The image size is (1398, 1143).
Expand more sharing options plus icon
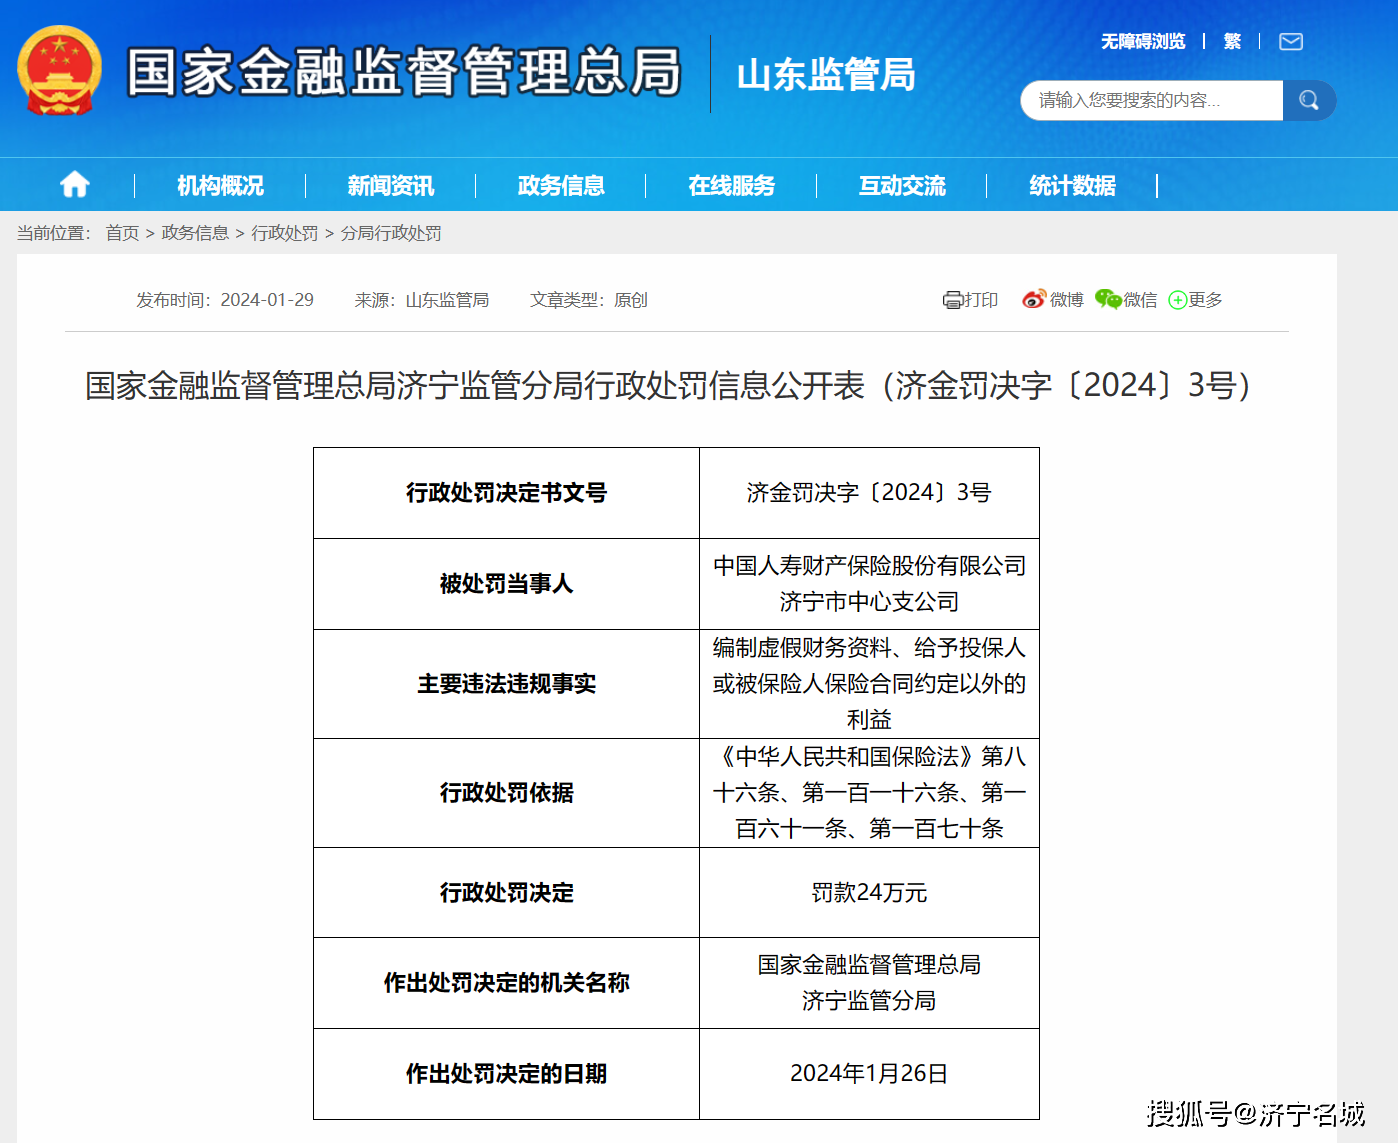[1177, 300]
